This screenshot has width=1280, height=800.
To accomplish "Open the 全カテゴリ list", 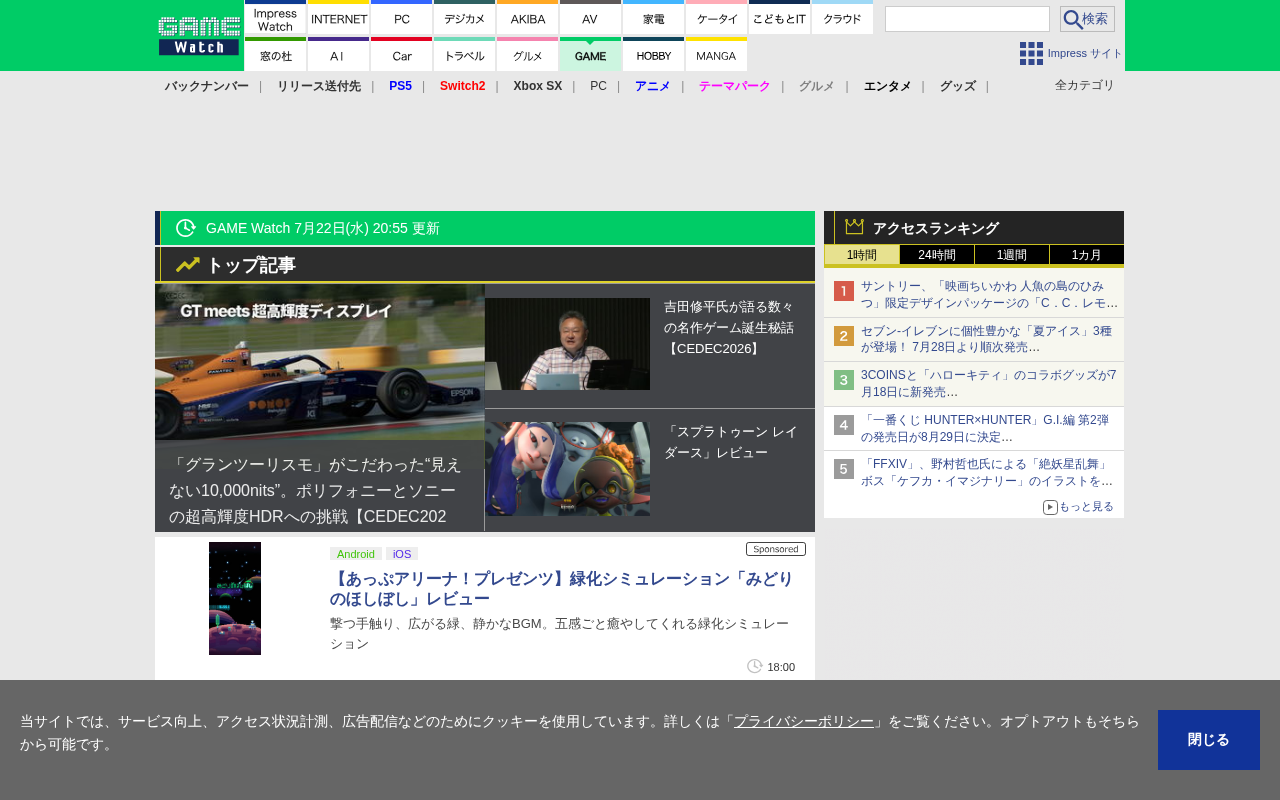I will click(x=1085, y=85).
